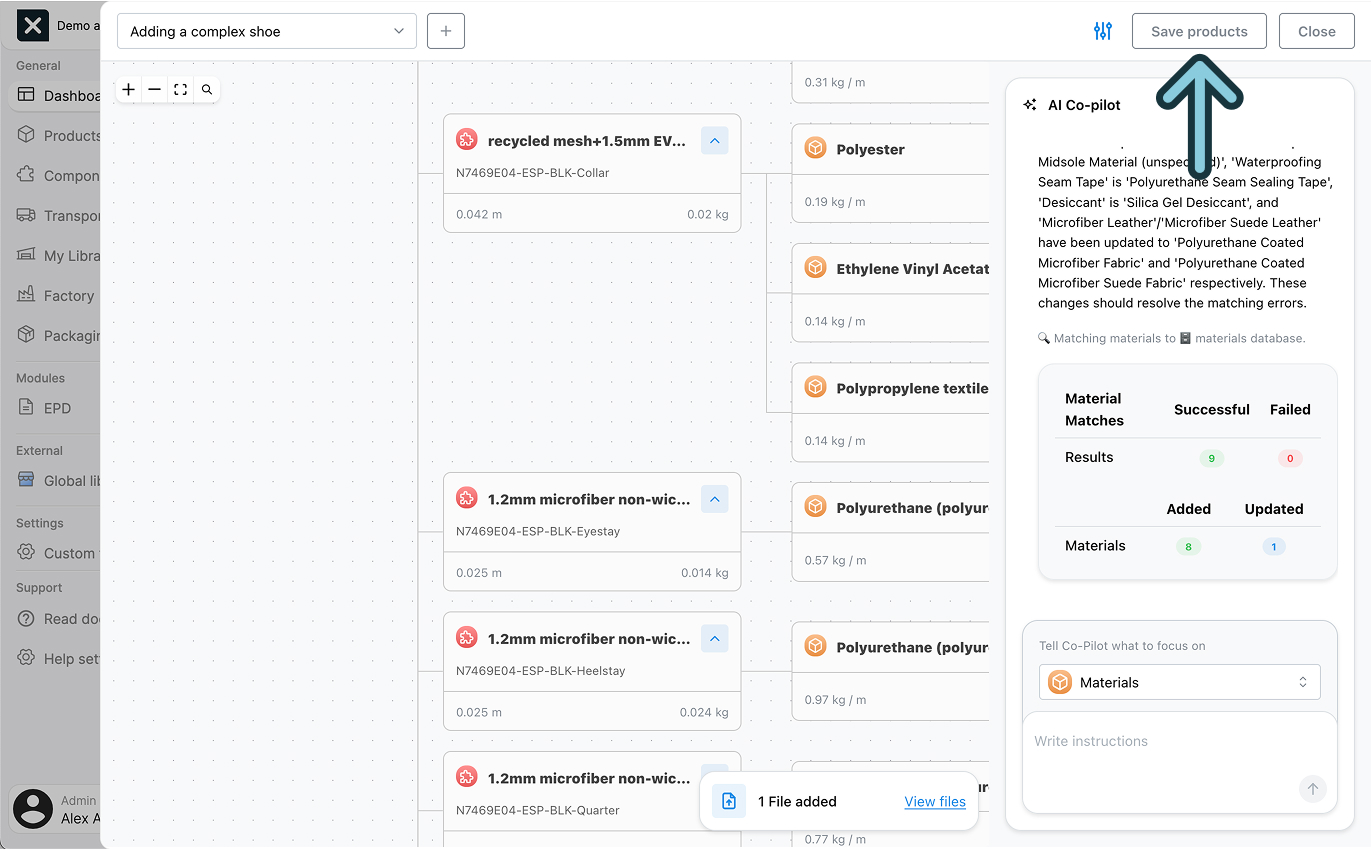
Task: Collapse the recycled mesh Collar component node
Action: click(714, 141)
